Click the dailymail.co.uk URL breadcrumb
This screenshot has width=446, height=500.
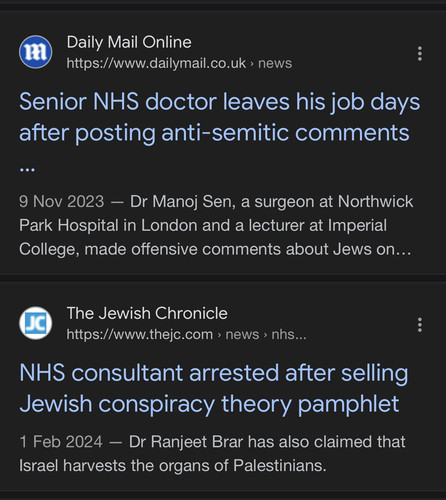point(156,63)
